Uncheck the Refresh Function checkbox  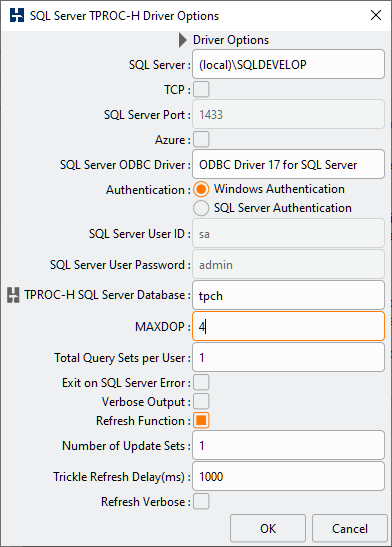[201, 420]
